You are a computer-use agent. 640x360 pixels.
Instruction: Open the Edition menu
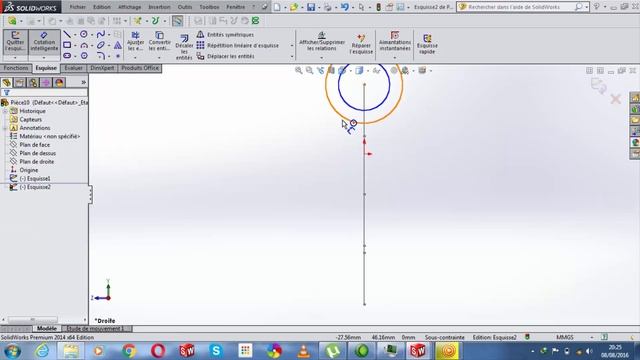[x=102, y=7]
